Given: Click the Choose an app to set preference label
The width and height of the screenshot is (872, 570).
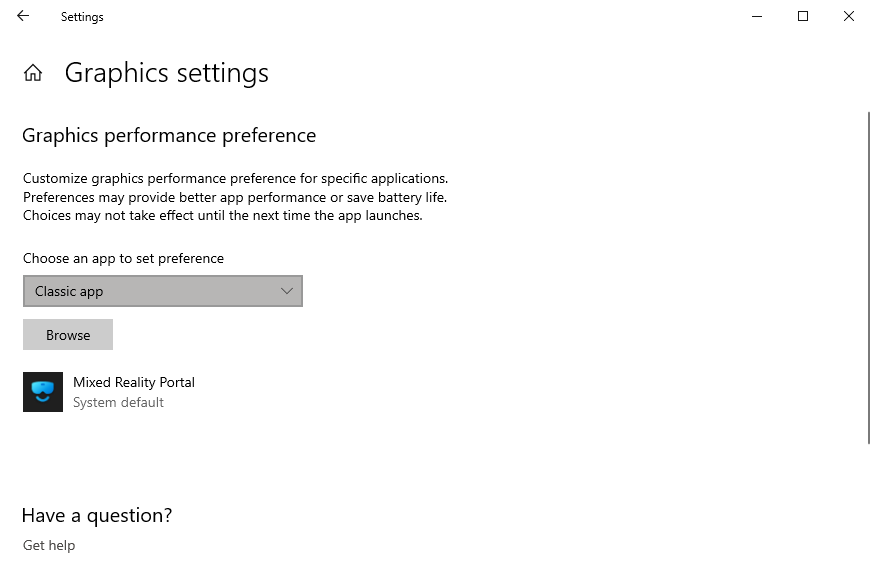Looking at the screenshot, I should click(x=123, y=258).
